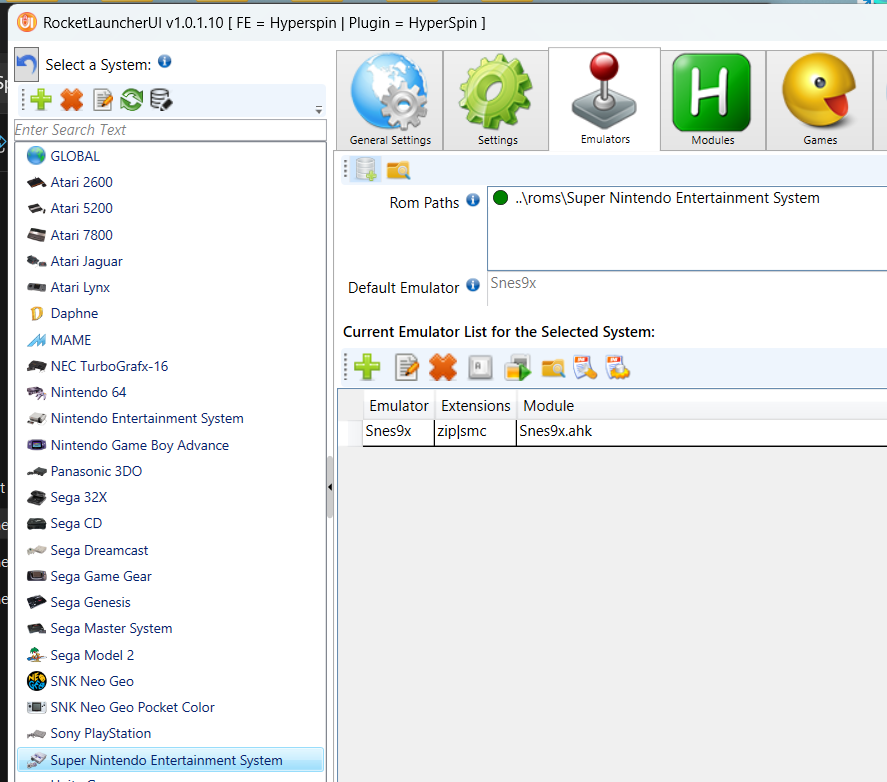887x782 pixels.
Task: Select Daphne system
Action: tap(170, 313)
